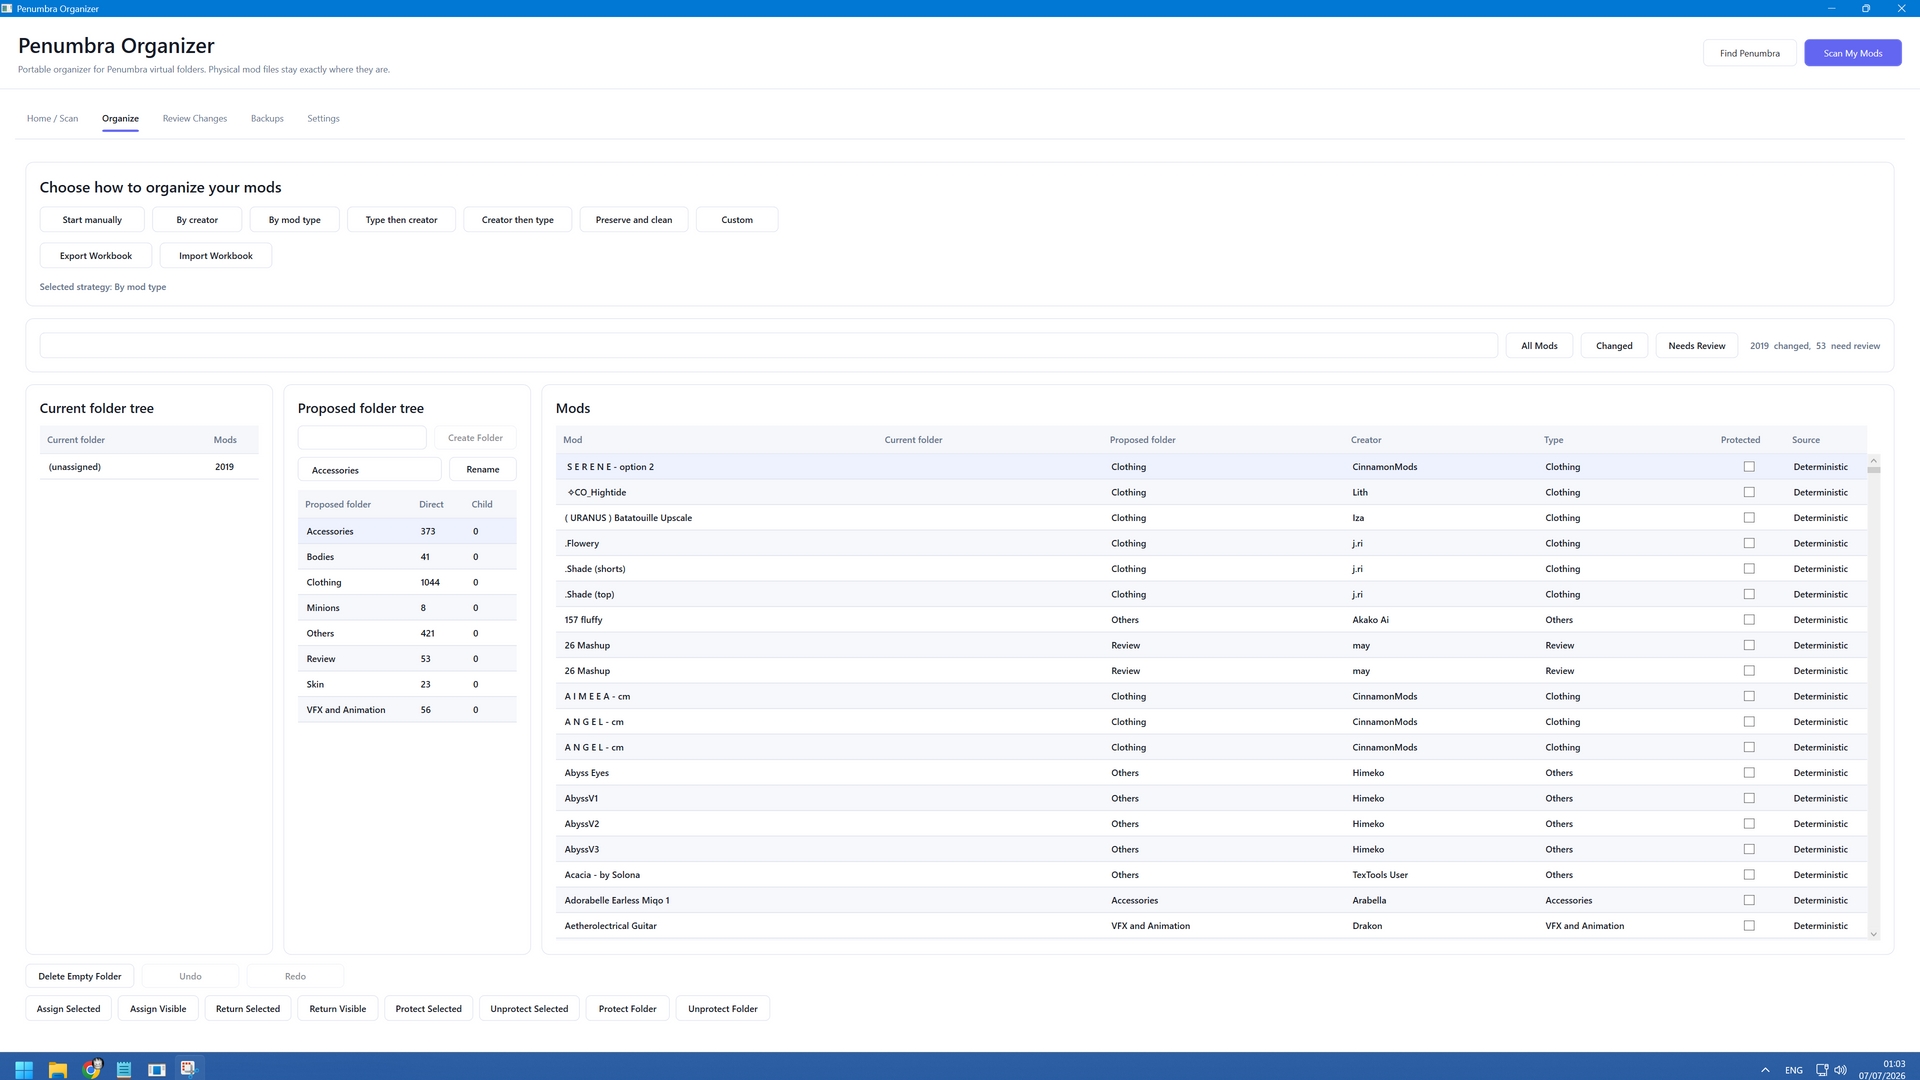Select the VFX and Animation proposed folder row

pyautogui.click(x=407, y=710)
